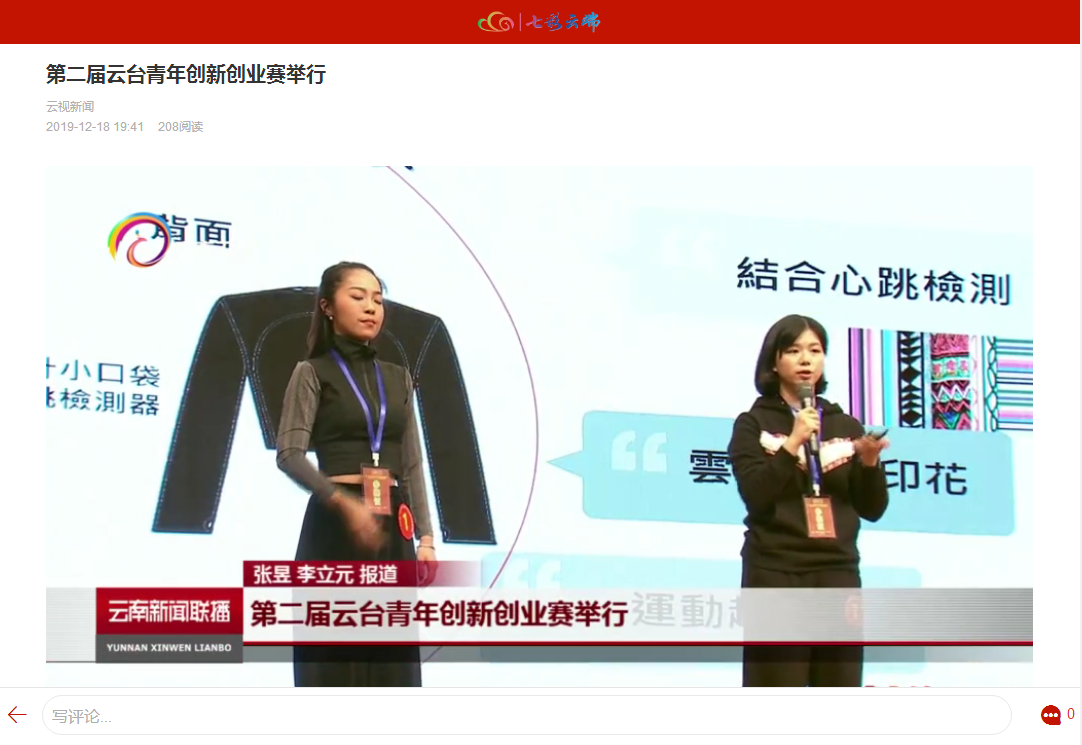Image resolution: width=1082 pixels, height=745 pixels.
Task: Click the colorful channel logo inside the video
Action: 138,239
